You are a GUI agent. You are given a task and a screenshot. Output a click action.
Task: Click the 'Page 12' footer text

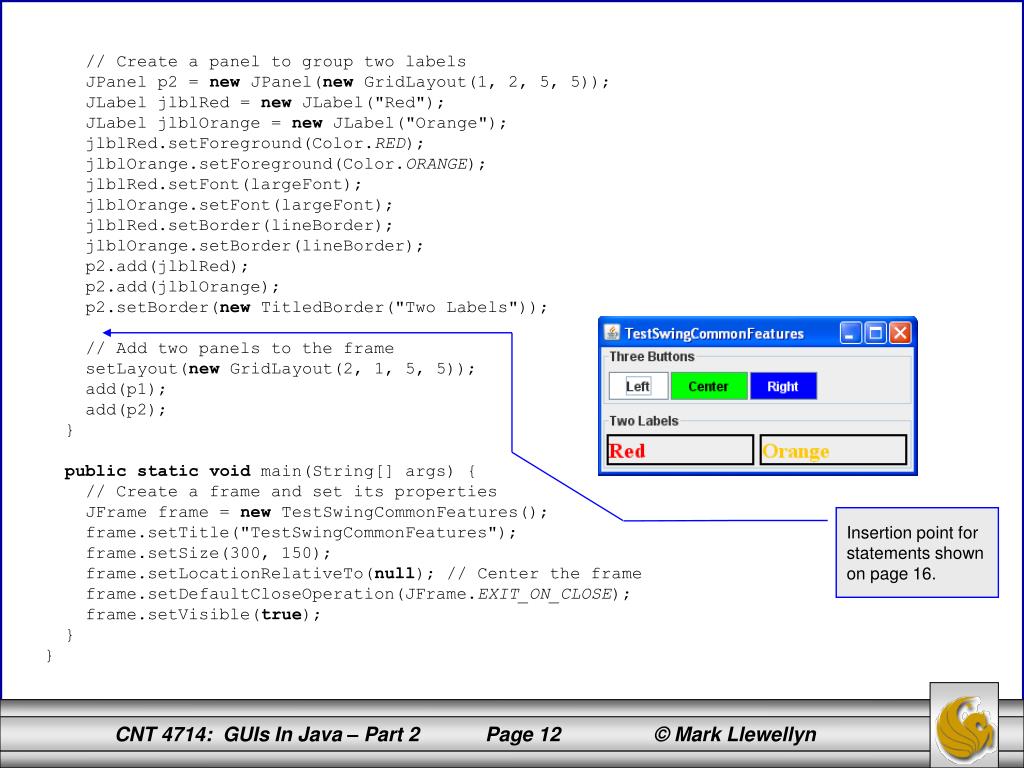524,734
